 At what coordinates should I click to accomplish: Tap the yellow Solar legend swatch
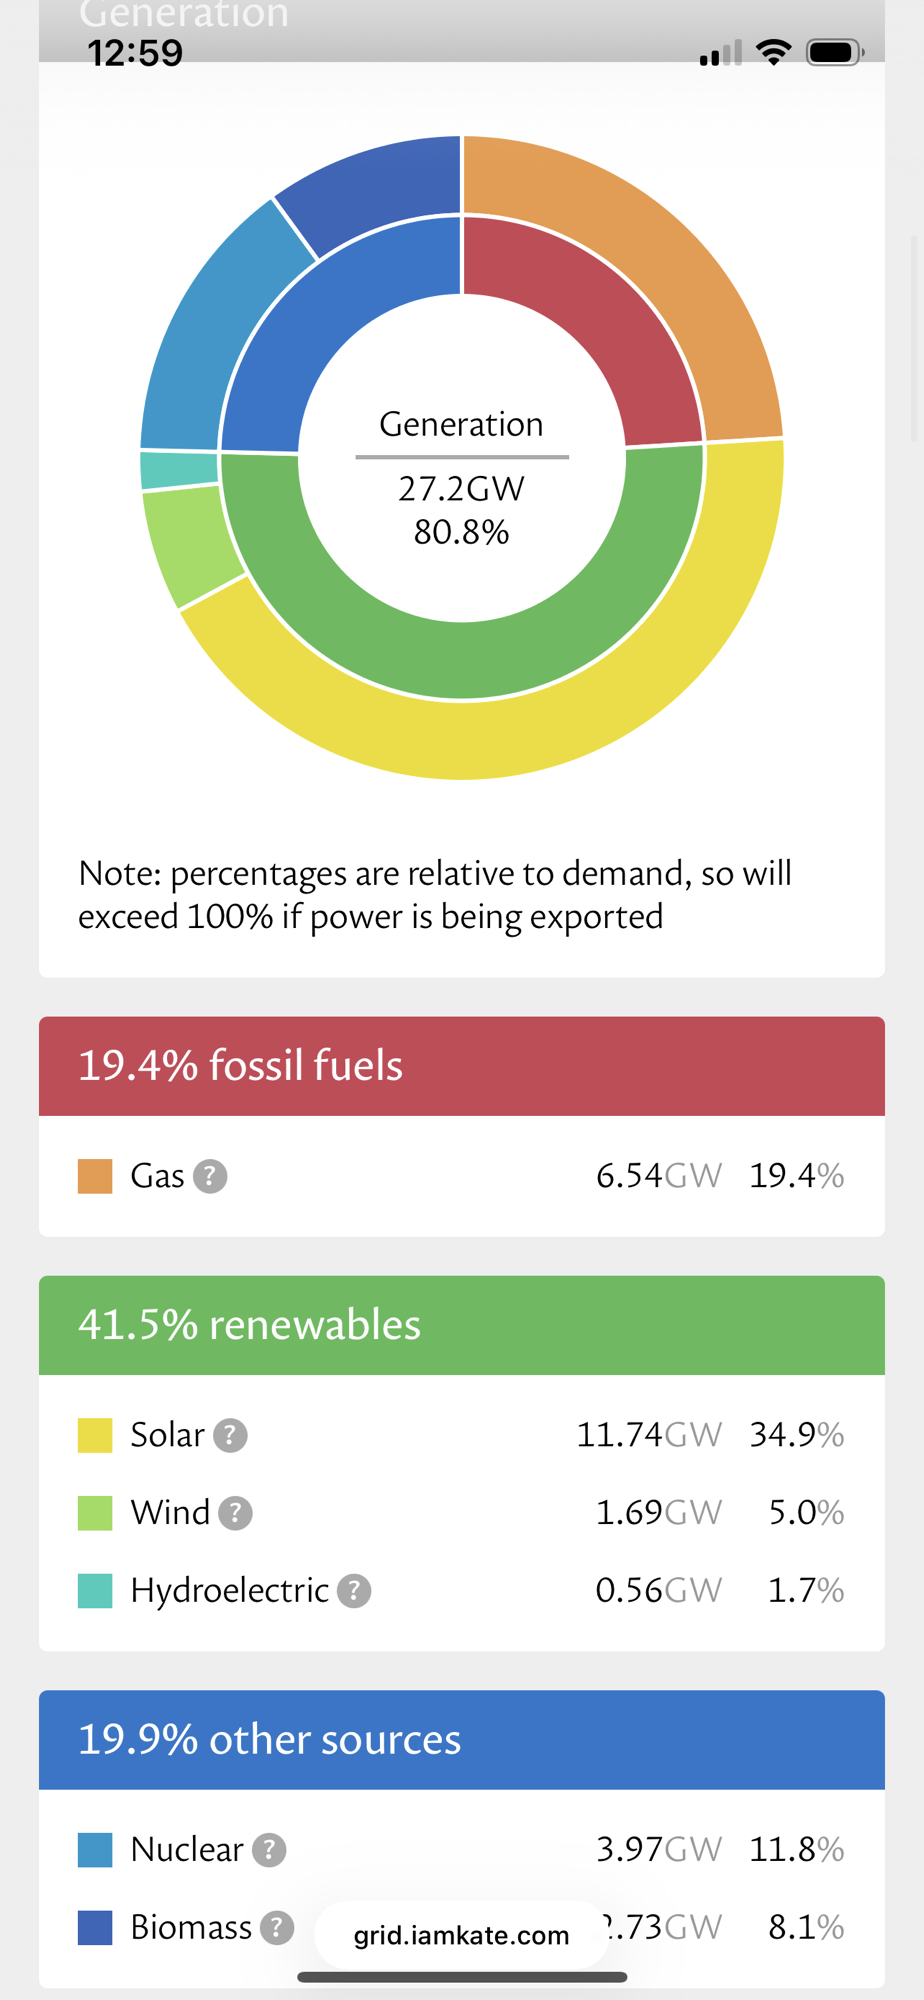95,1435
